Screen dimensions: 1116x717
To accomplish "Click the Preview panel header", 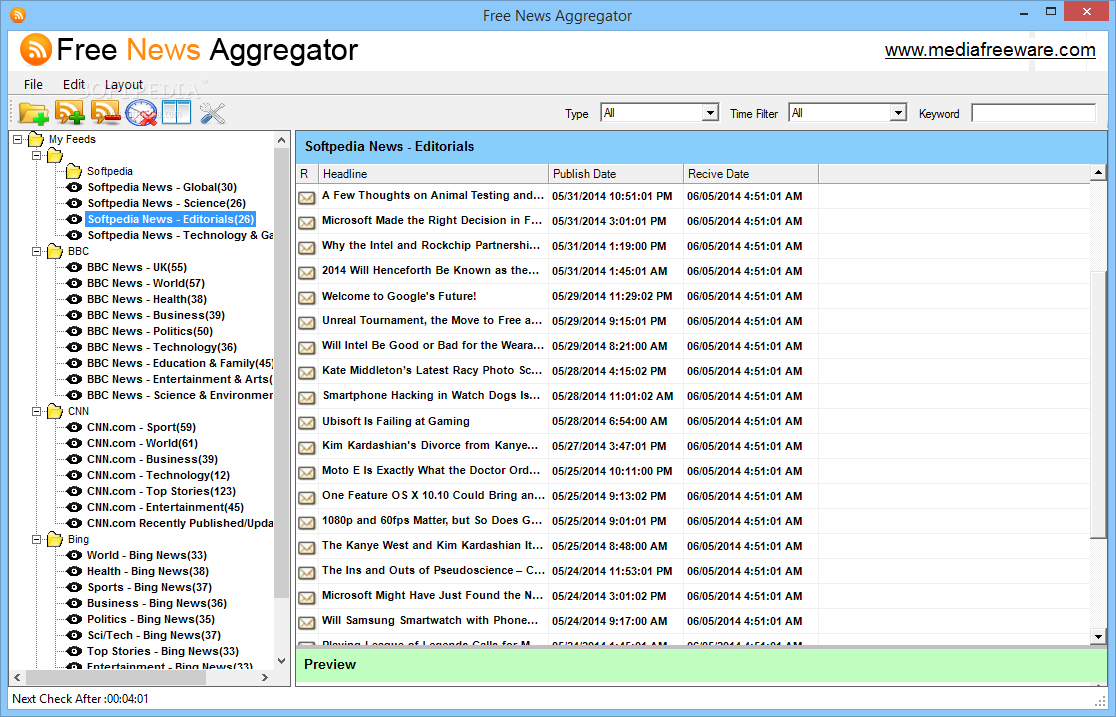I will [x=702, y=664].
